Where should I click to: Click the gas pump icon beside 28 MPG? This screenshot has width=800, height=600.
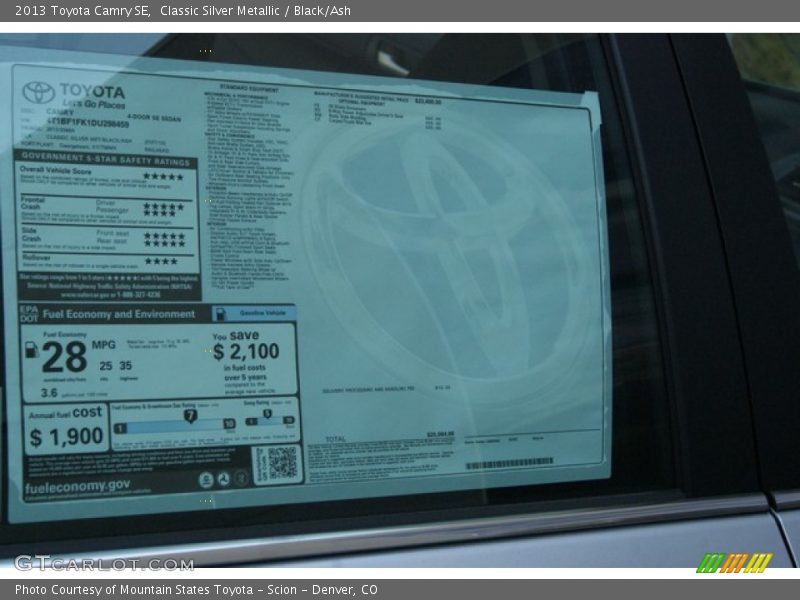31,349
